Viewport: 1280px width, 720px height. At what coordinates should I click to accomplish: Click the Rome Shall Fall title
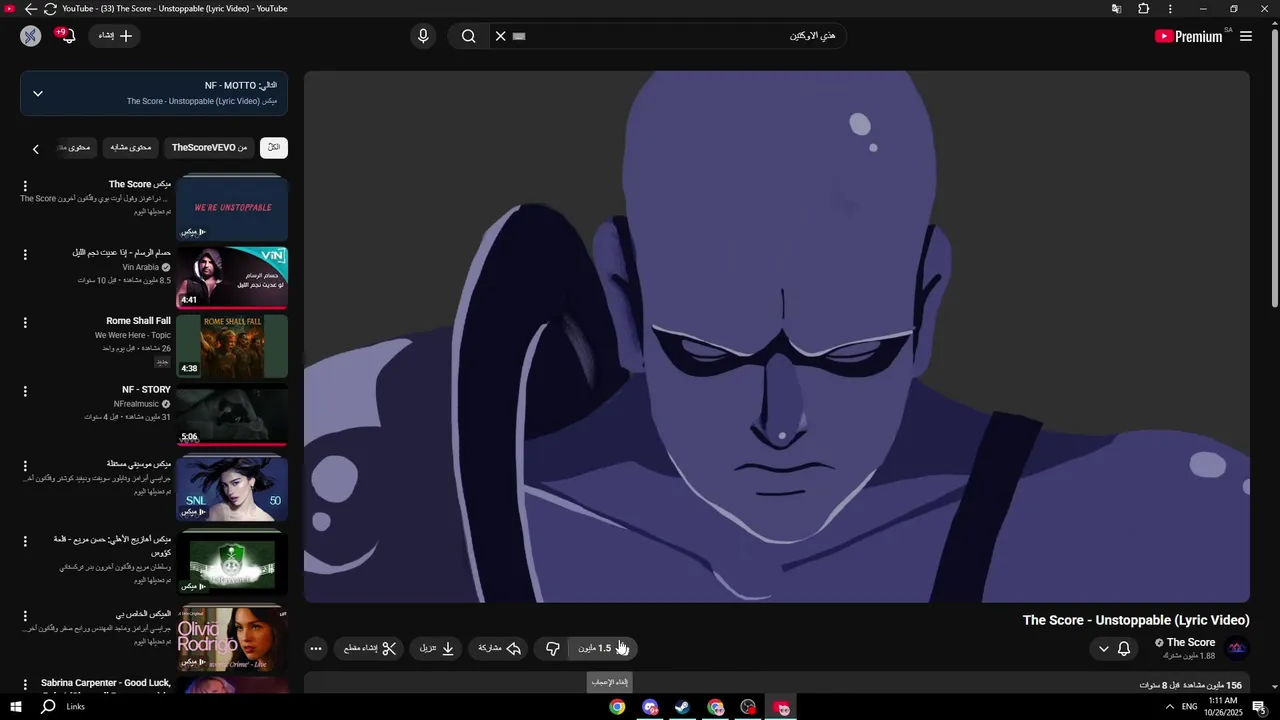138,321
